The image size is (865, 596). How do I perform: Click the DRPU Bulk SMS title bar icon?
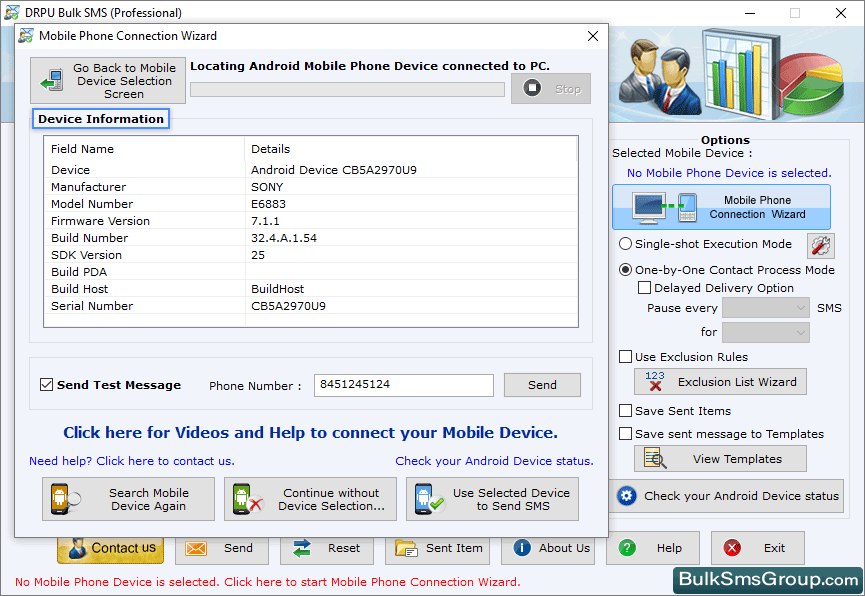tap(12, 12)
